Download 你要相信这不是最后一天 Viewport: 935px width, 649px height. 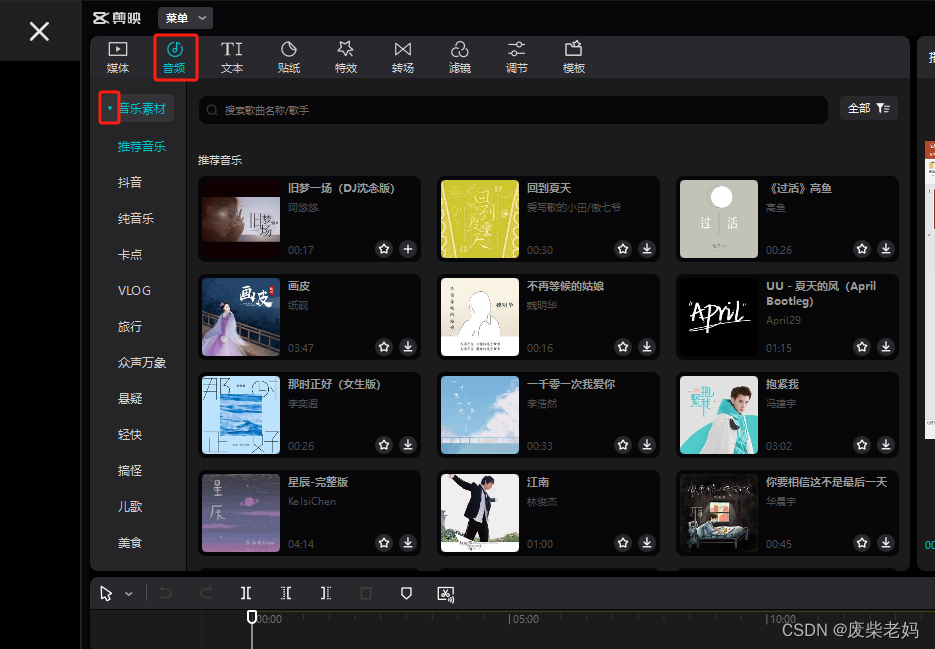point(886,543)
